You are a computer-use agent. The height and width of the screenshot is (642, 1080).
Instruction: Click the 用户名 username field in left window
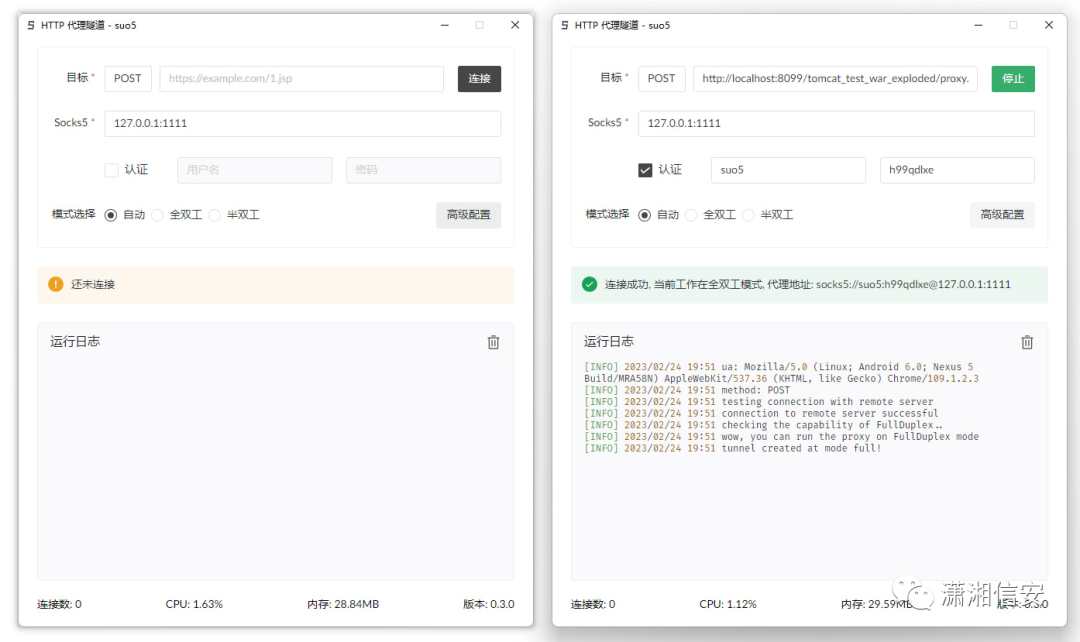tap(255, 170)
